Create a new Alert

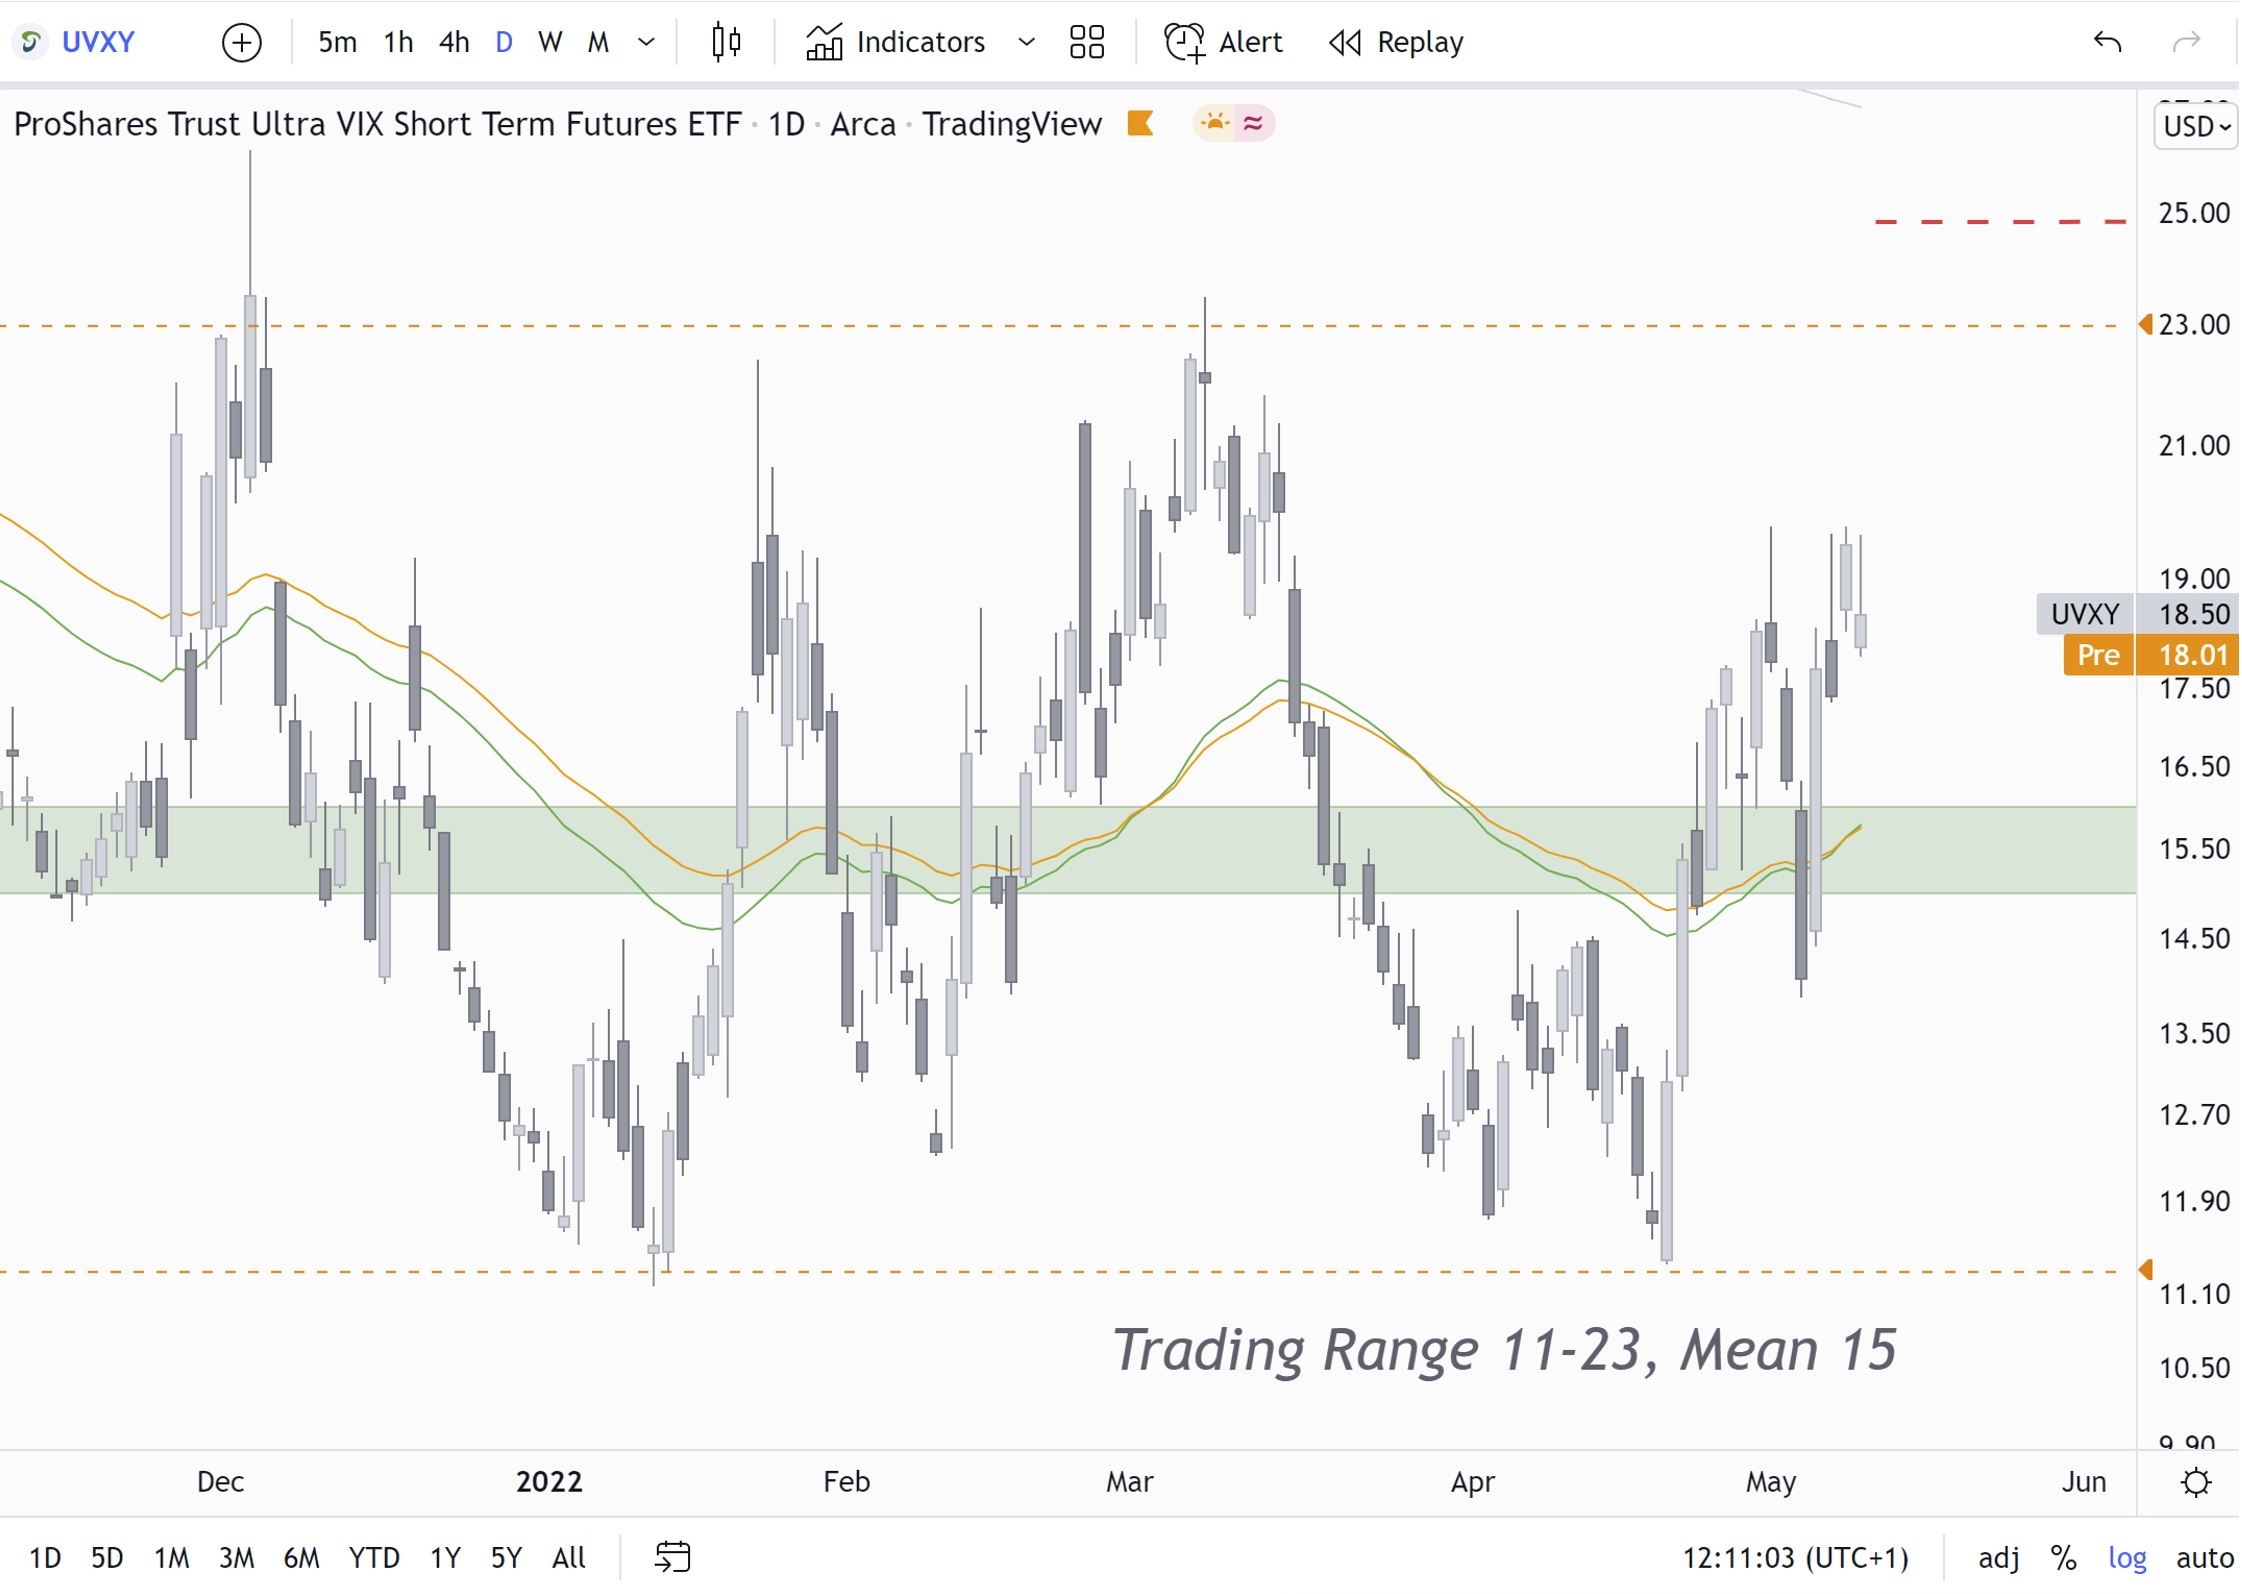coord(1223,42)
